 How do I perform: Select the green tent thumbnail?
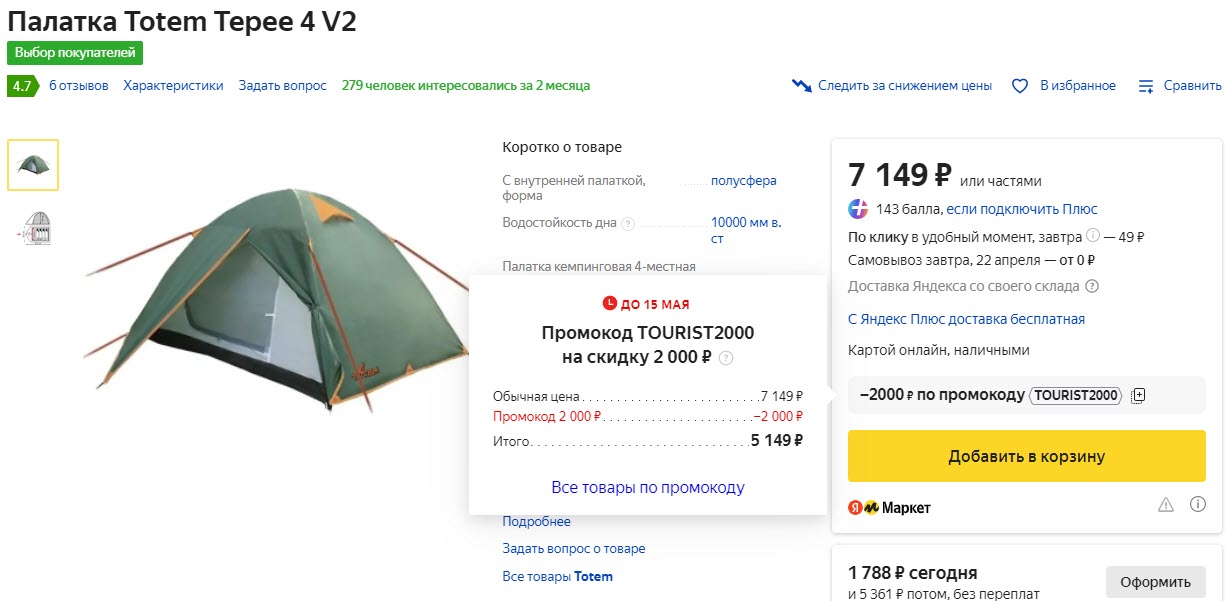coord(33,165)
